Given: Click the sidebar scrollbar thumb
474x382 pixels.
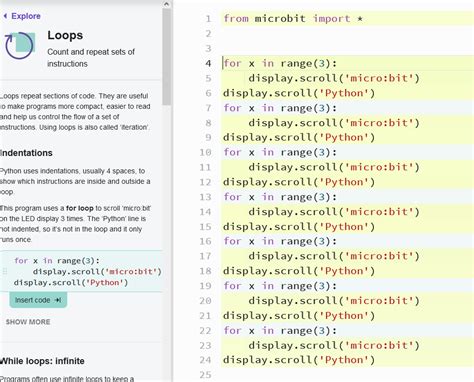Looking at the screenshot, I should click(167, 57).
